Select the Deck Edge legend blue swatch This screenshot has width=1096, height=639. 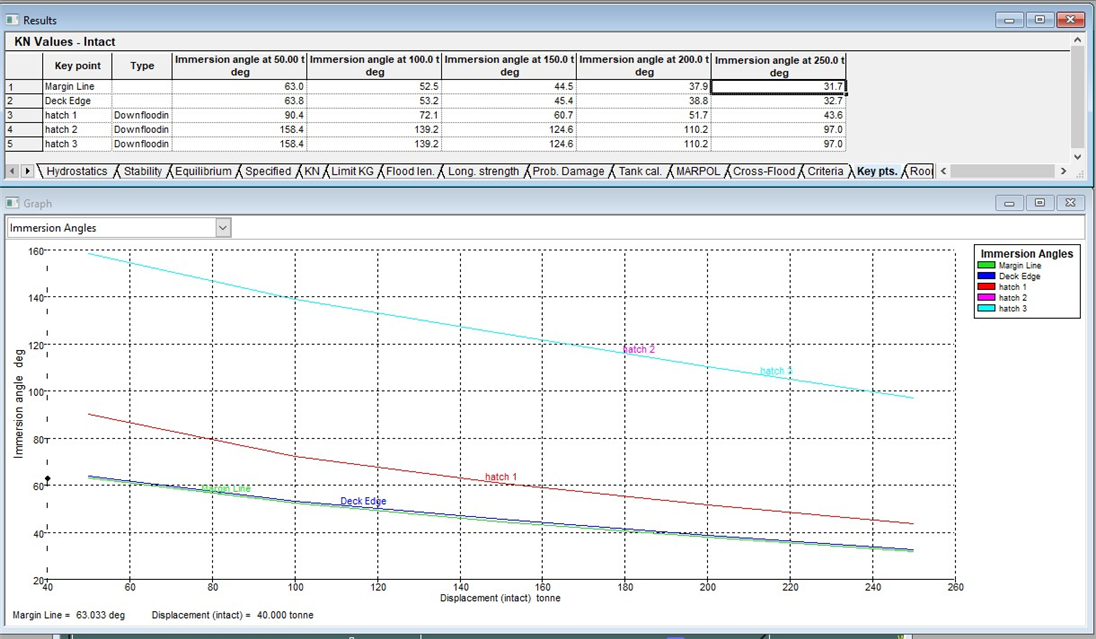click(x=986, y=276)
